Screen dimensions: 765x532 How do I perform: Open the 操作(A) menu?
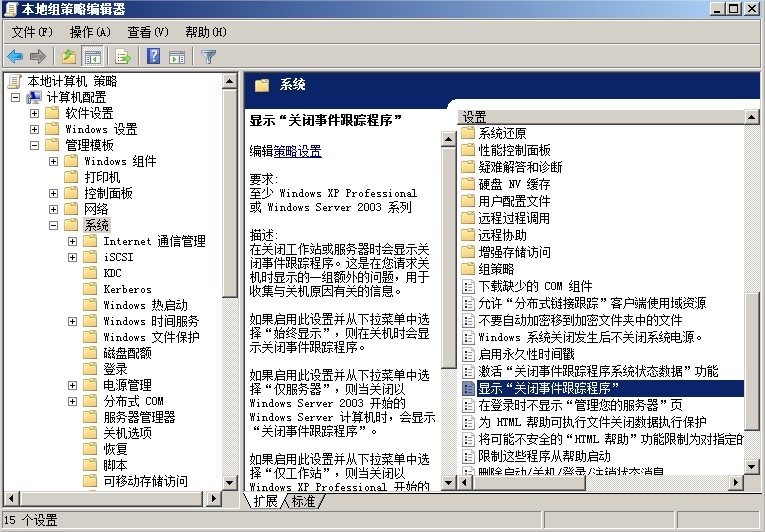click(x=88, y=32)
